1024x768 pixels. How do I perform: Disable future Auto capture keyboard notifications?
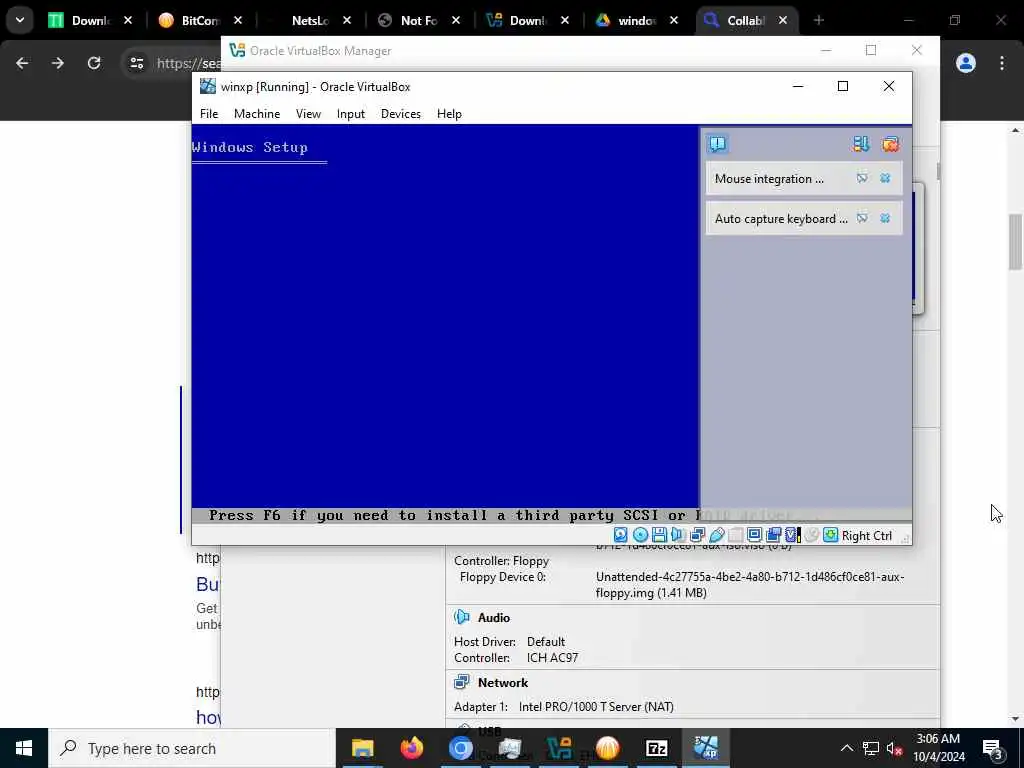click(862, 218)
